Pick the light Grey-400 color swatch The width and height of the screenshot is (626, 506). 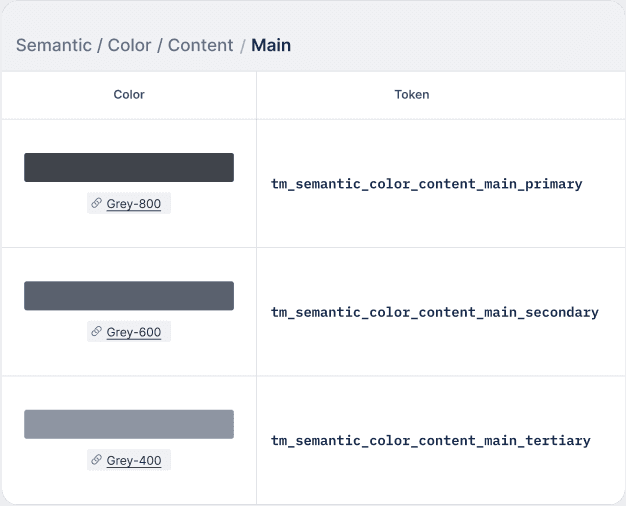pos(129,424)
